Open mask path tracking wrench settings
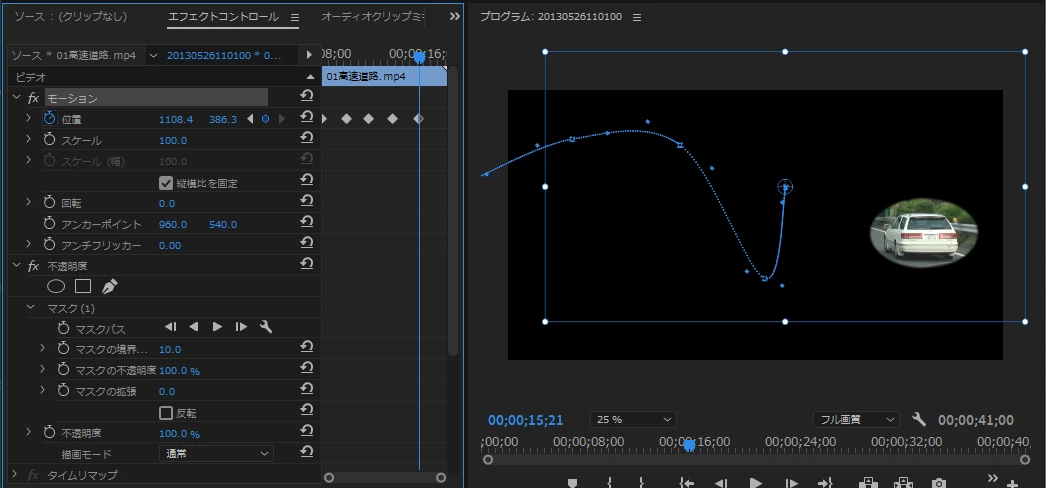 266,327
